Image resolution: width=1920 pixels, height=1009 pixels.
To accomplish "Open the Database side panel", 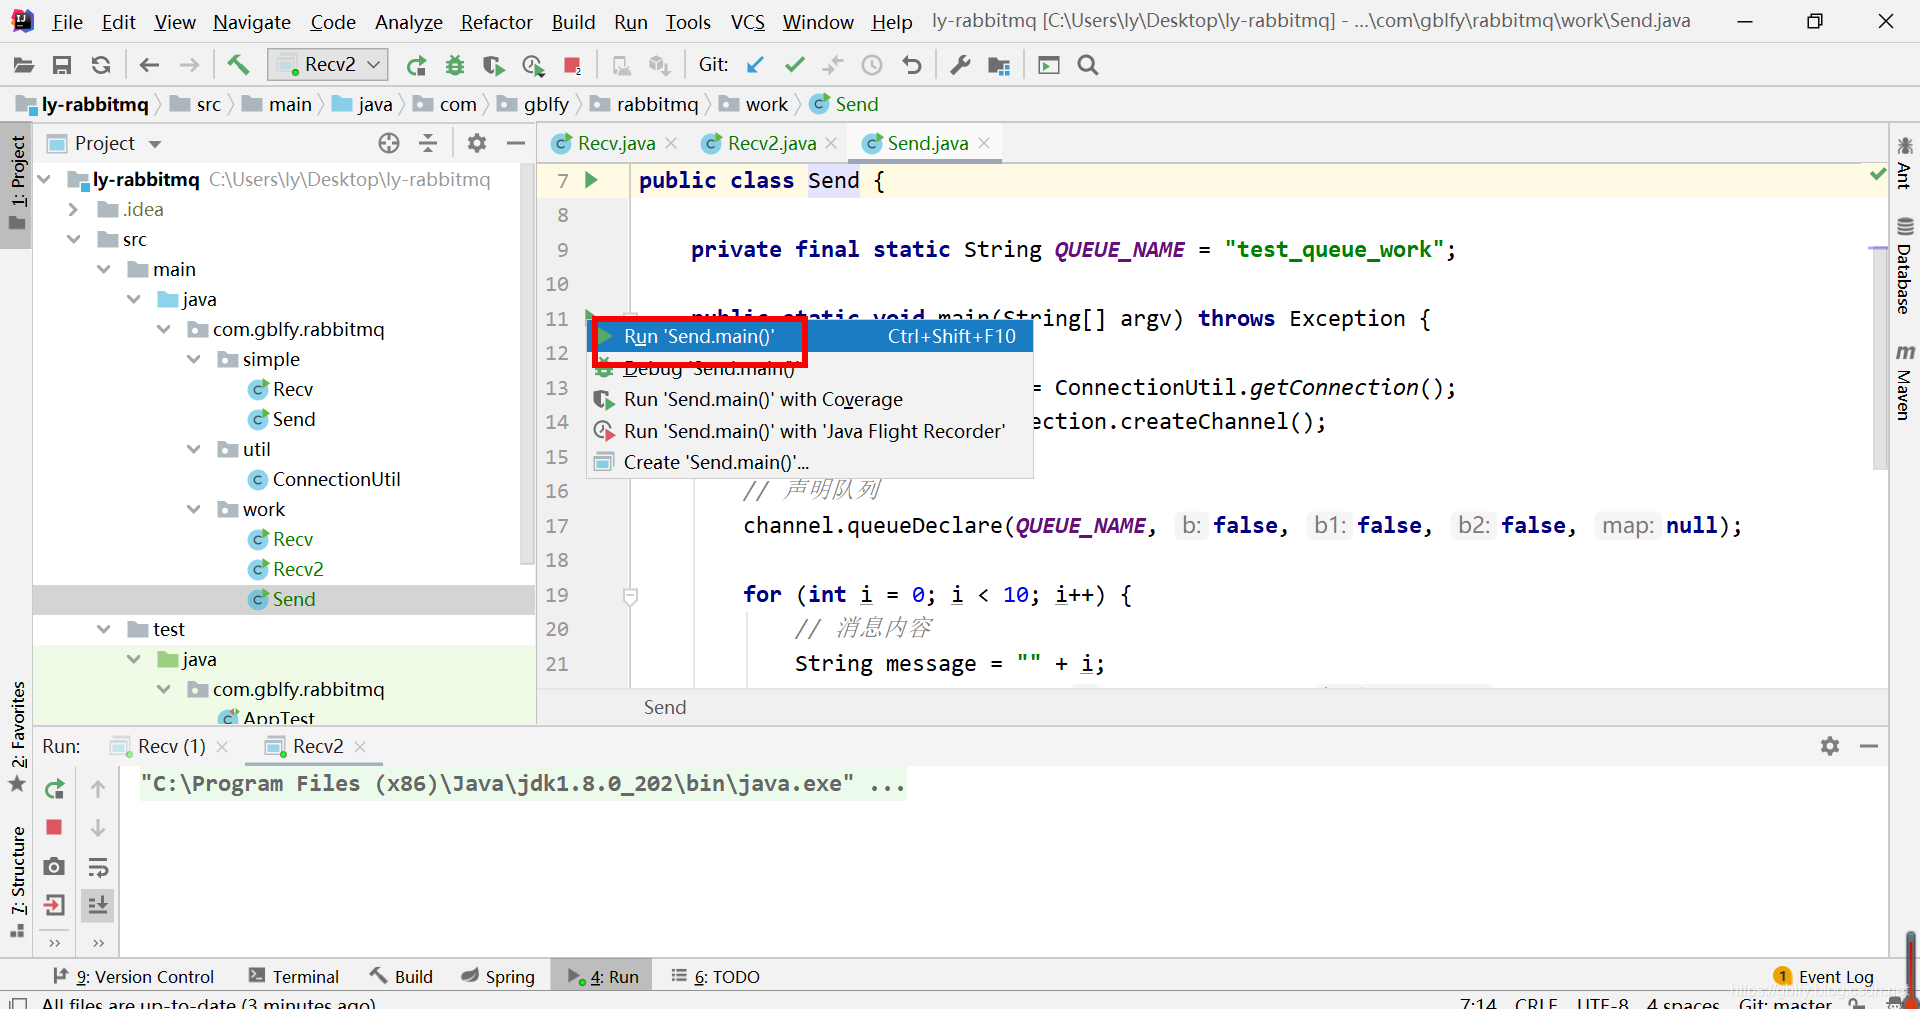I will (1905, 266).
